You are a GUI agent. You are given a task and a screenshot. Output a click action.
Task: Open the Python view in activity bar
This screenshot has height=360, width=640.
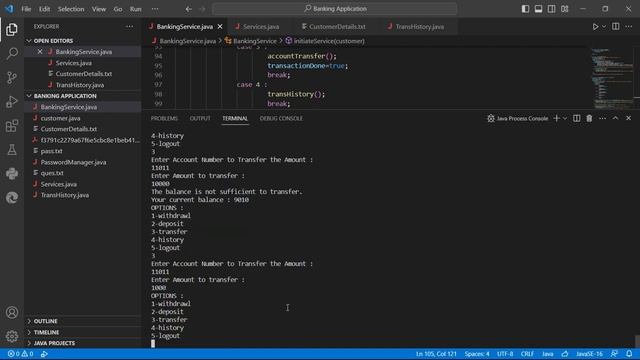pyautogui.click(x=12, y=173)
